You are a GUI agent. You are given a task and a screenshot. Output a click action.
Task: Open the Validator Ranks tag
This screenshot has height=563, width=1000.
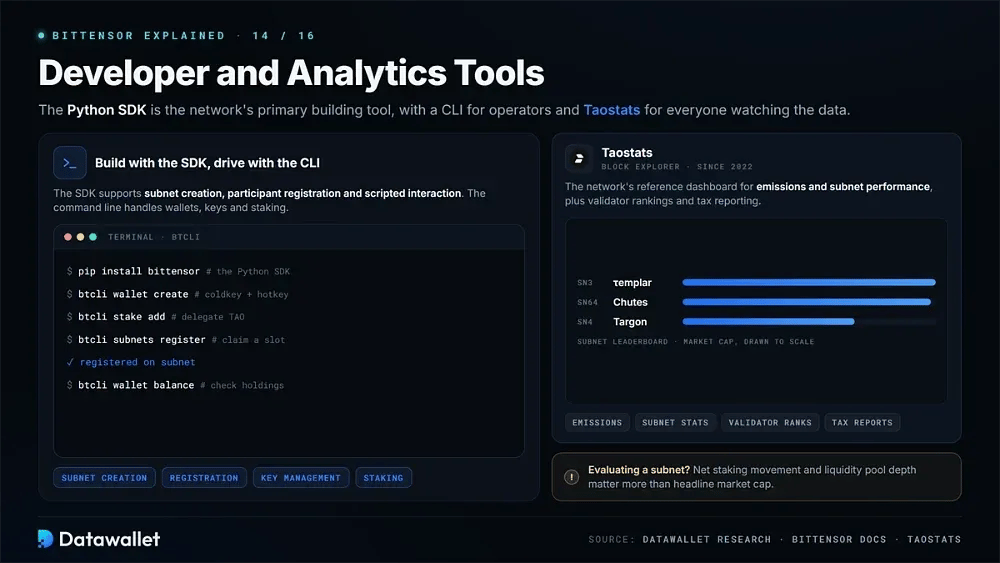click(x=770, y=422)
